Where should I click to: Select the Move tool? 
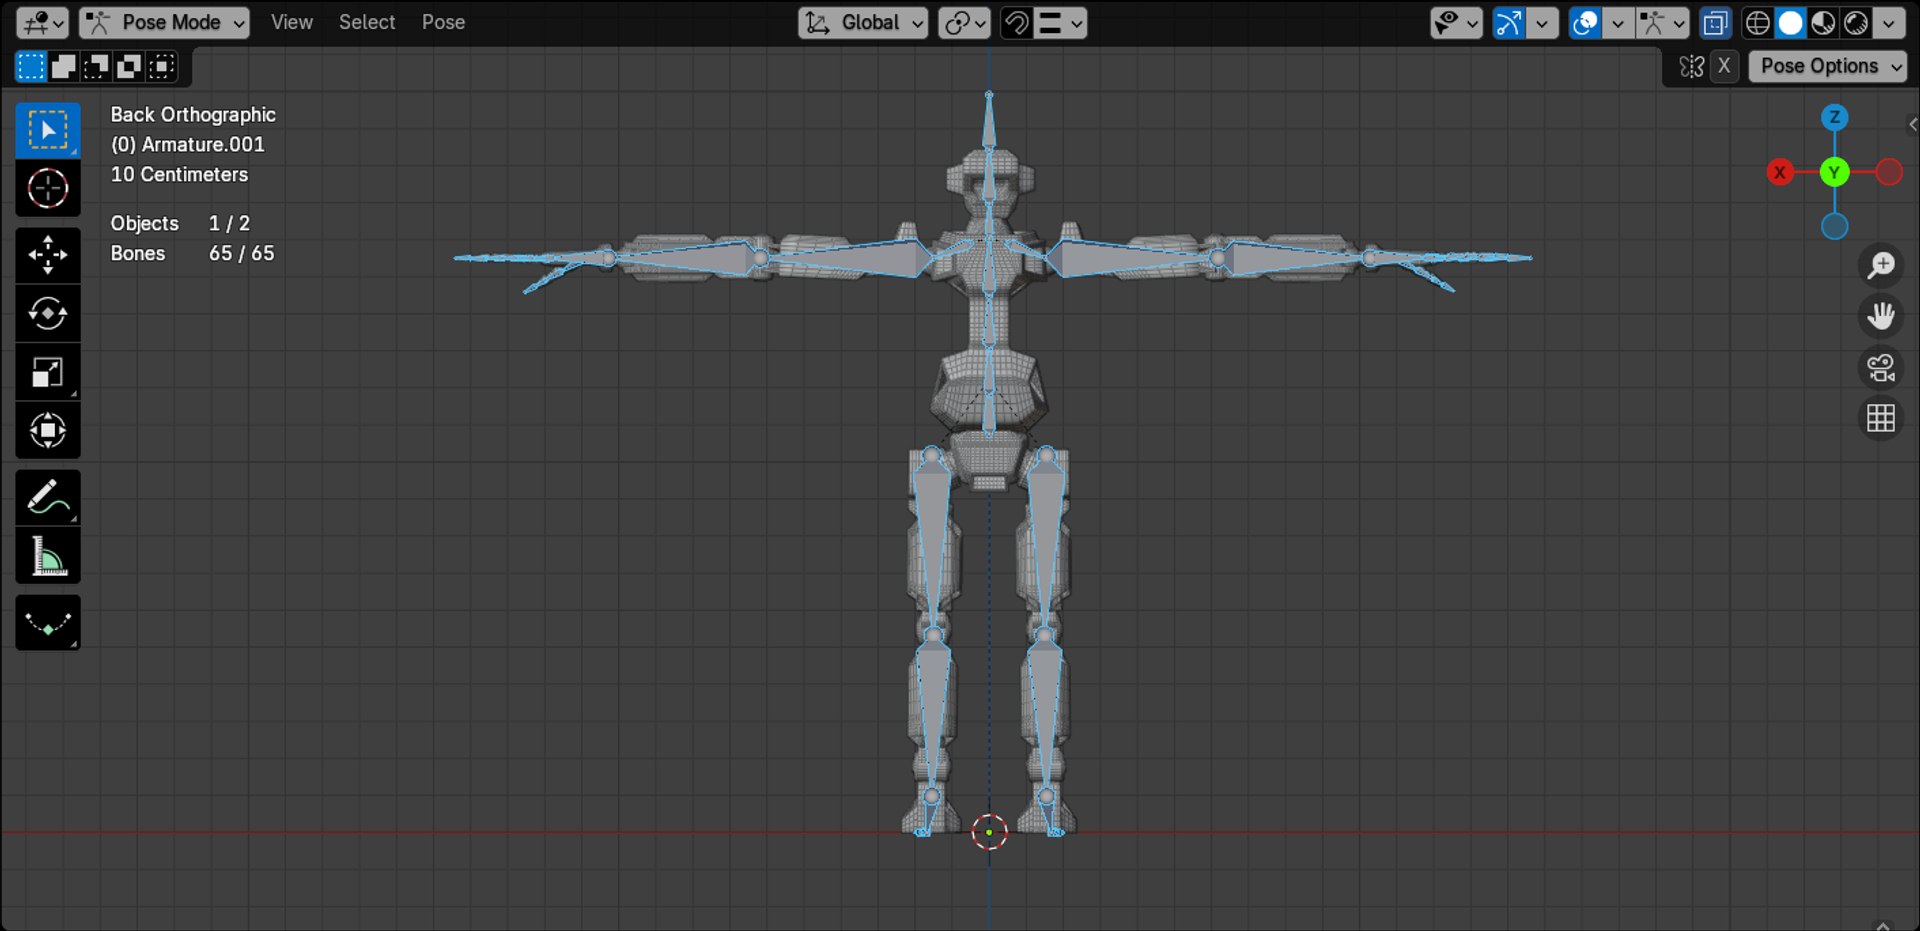[x=47, y=255]
